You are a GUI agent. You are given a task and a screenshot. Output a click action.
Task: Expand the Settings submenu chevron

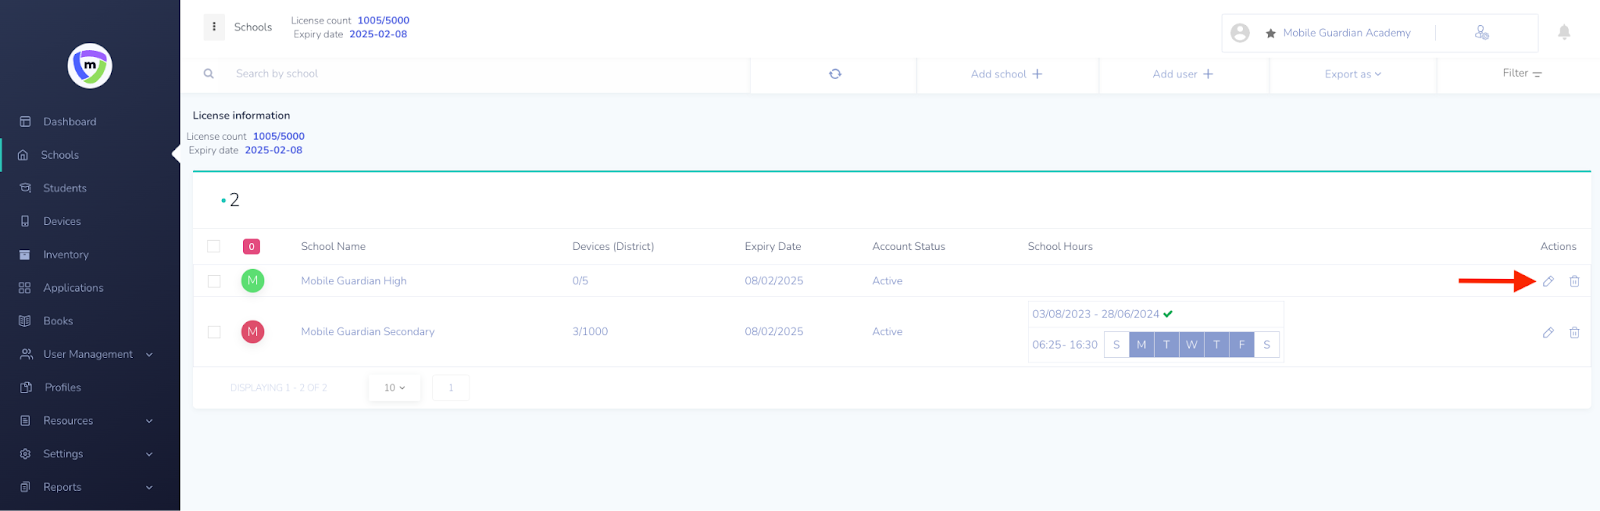pyautogui.click(x=149, y=454)
